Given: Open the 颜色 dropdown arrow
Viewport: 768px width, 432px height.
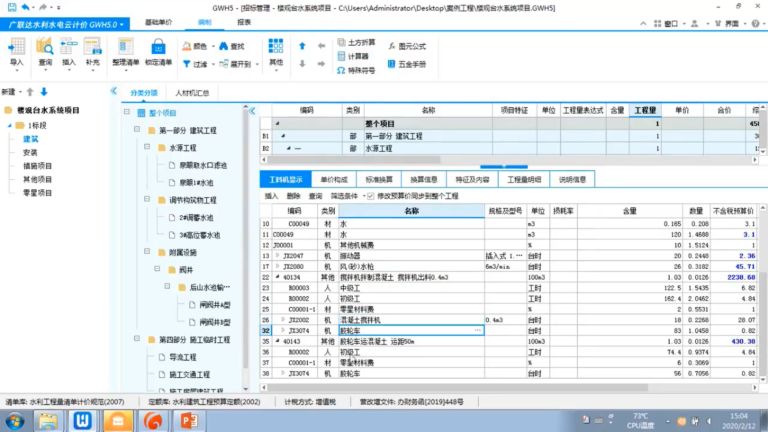Looking at the screenshot, I should click(213, 47).
